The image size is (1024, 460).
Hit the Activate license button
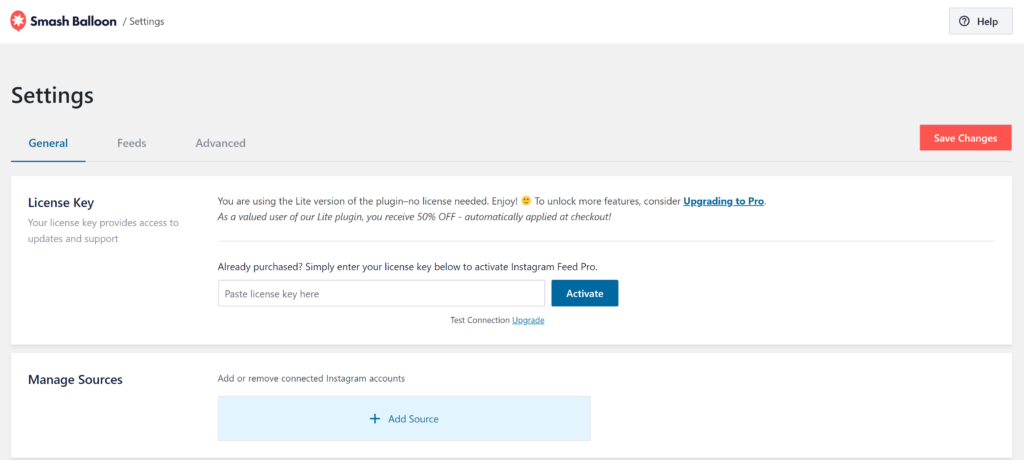pos(585,293)
